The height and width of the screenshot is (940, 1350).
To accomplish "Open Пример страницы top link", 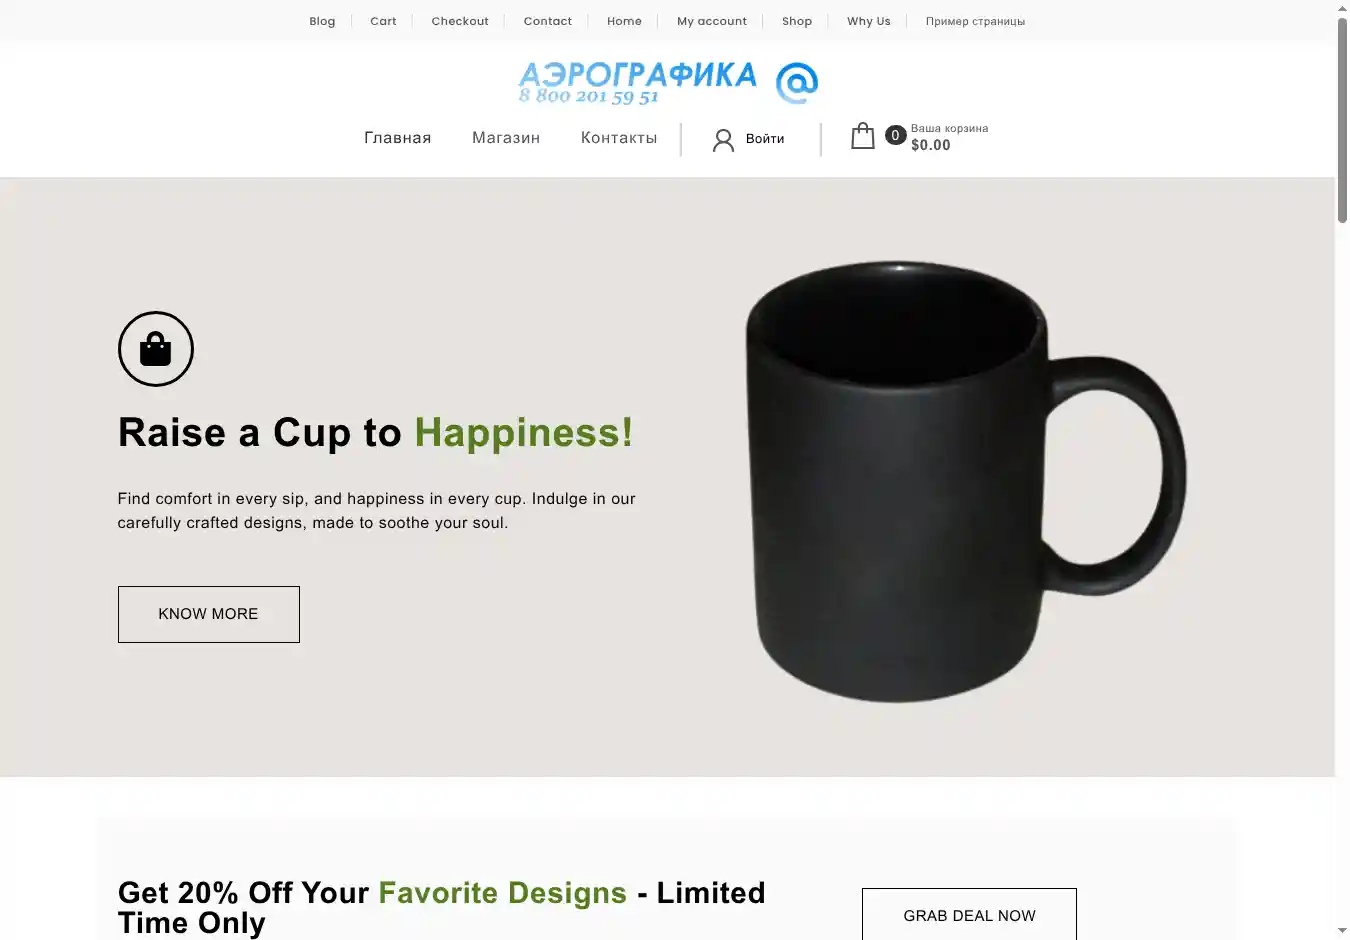I will pyautogui.click(x=975, y=21).
